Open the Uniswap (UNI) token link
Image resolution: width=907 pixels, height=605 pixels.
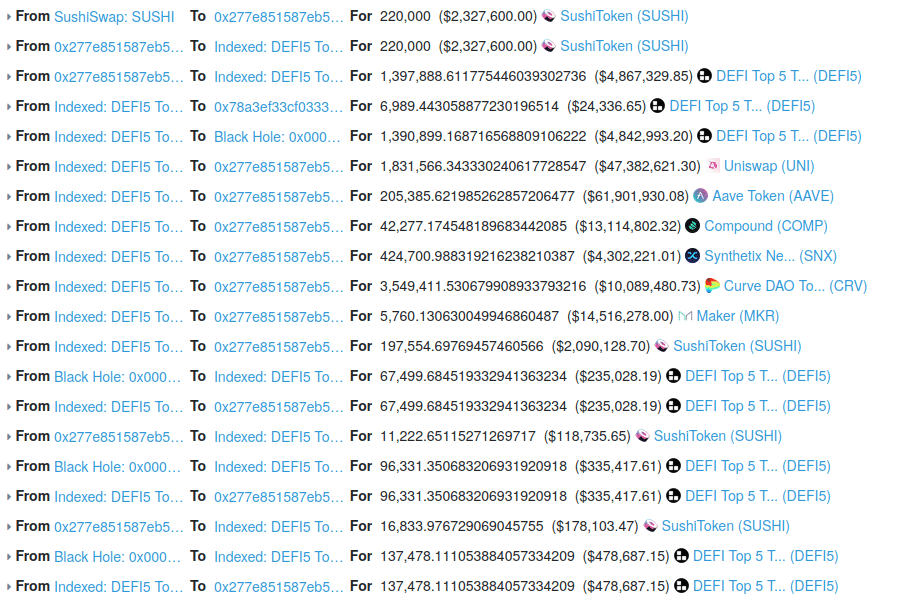pyautogui.click(x=769, y=166)
